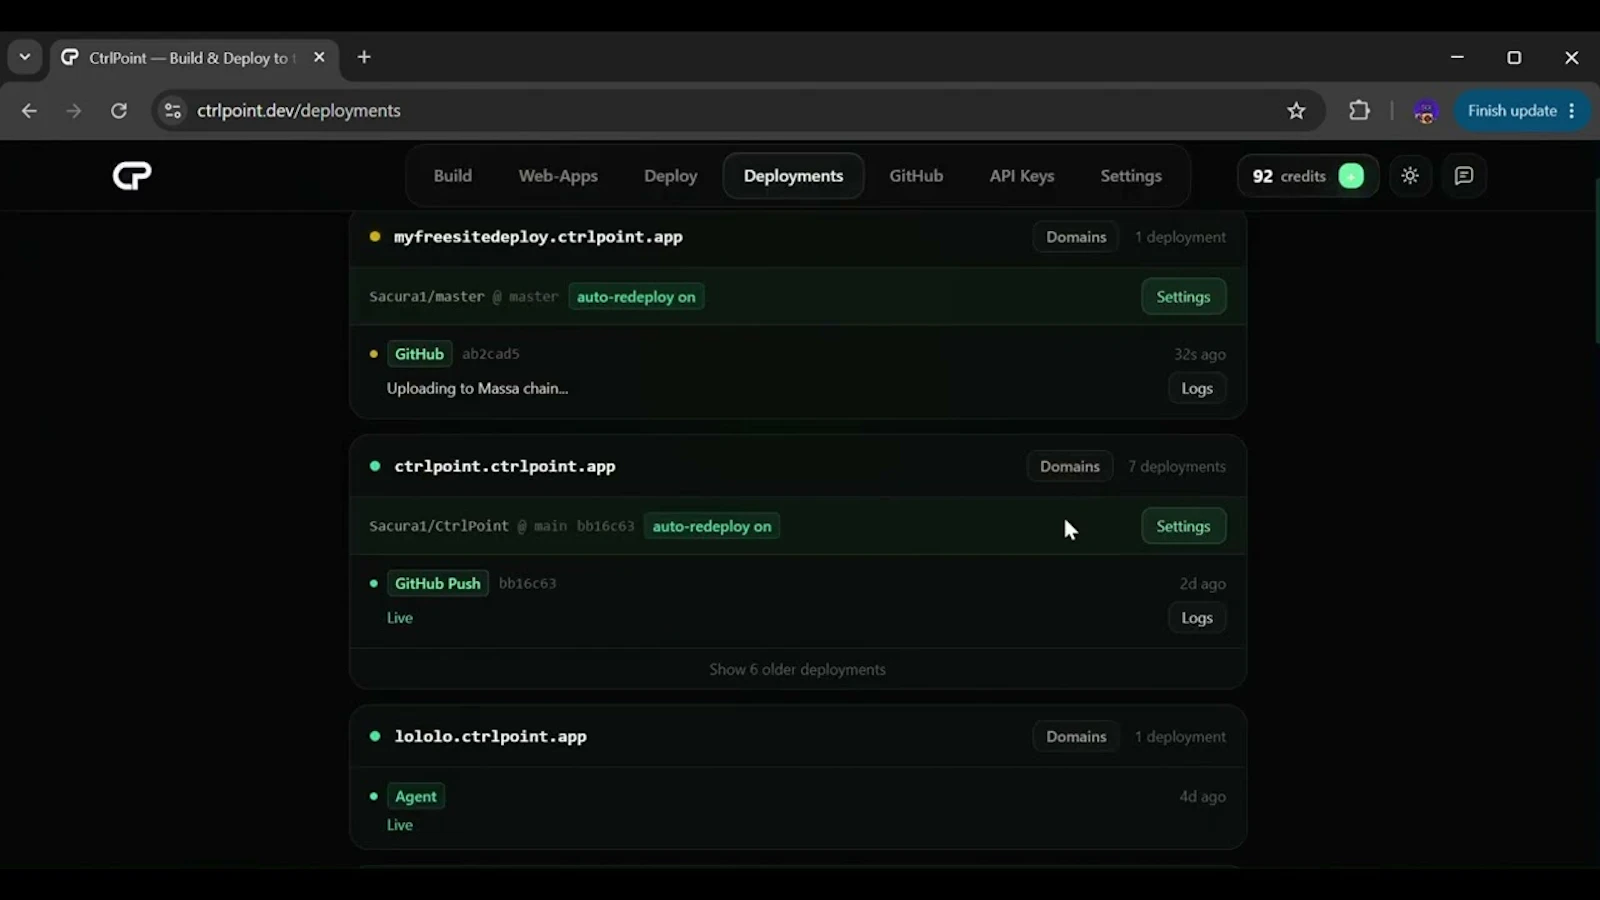Click the page vertical scrollbar
The width and height of the screenshot is (1600, 900).
1596,262
